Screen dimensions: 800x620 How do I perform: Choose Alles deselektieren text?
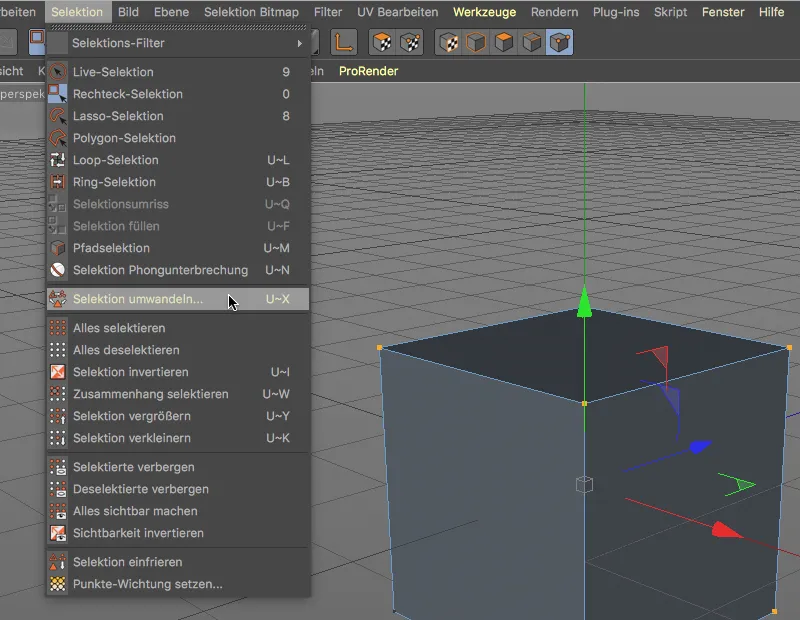click(126, 350)
